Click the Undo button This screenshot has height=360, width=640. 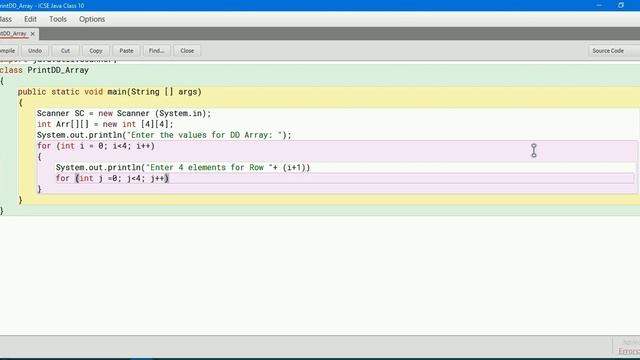[35, 51]
